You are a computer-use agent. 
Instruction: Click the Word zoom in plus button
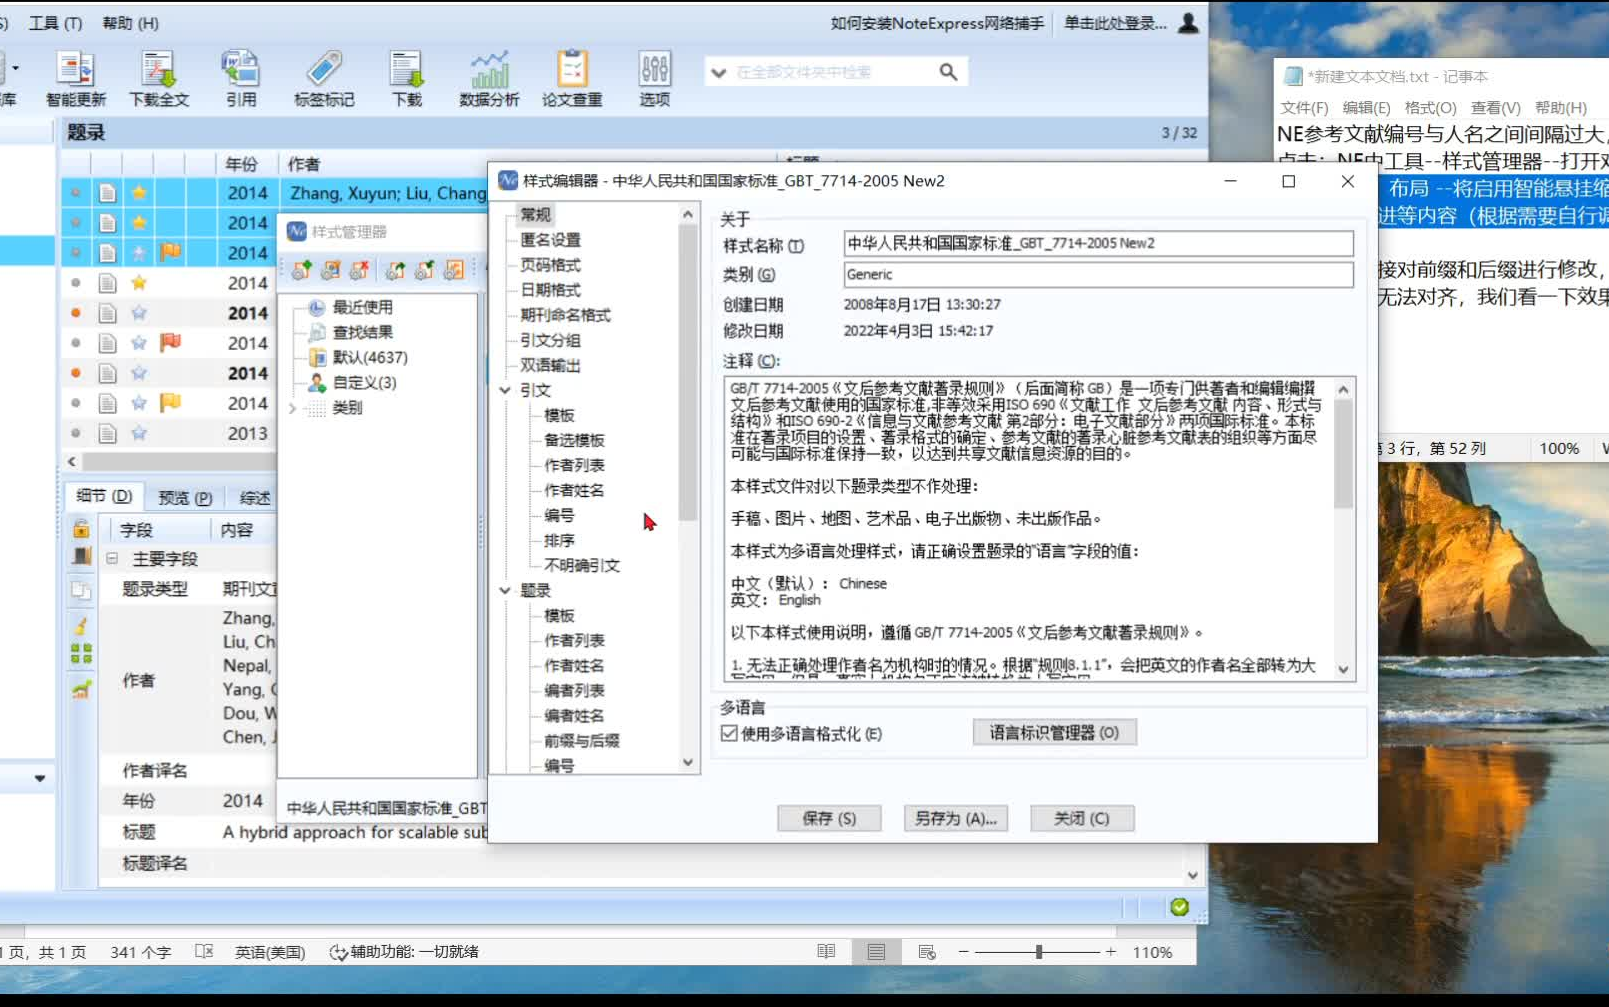pyautogui.click(x=1110, y=952)
